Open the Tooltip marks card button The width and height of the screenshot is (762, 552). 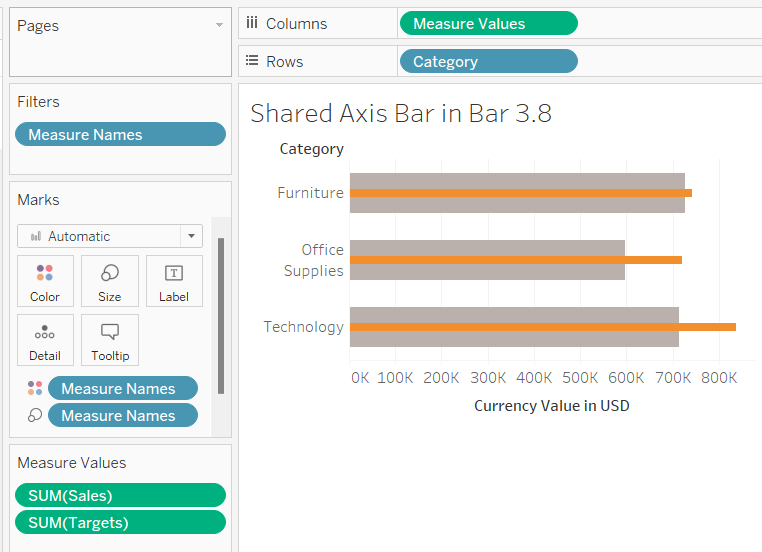[x=110, y=340]
